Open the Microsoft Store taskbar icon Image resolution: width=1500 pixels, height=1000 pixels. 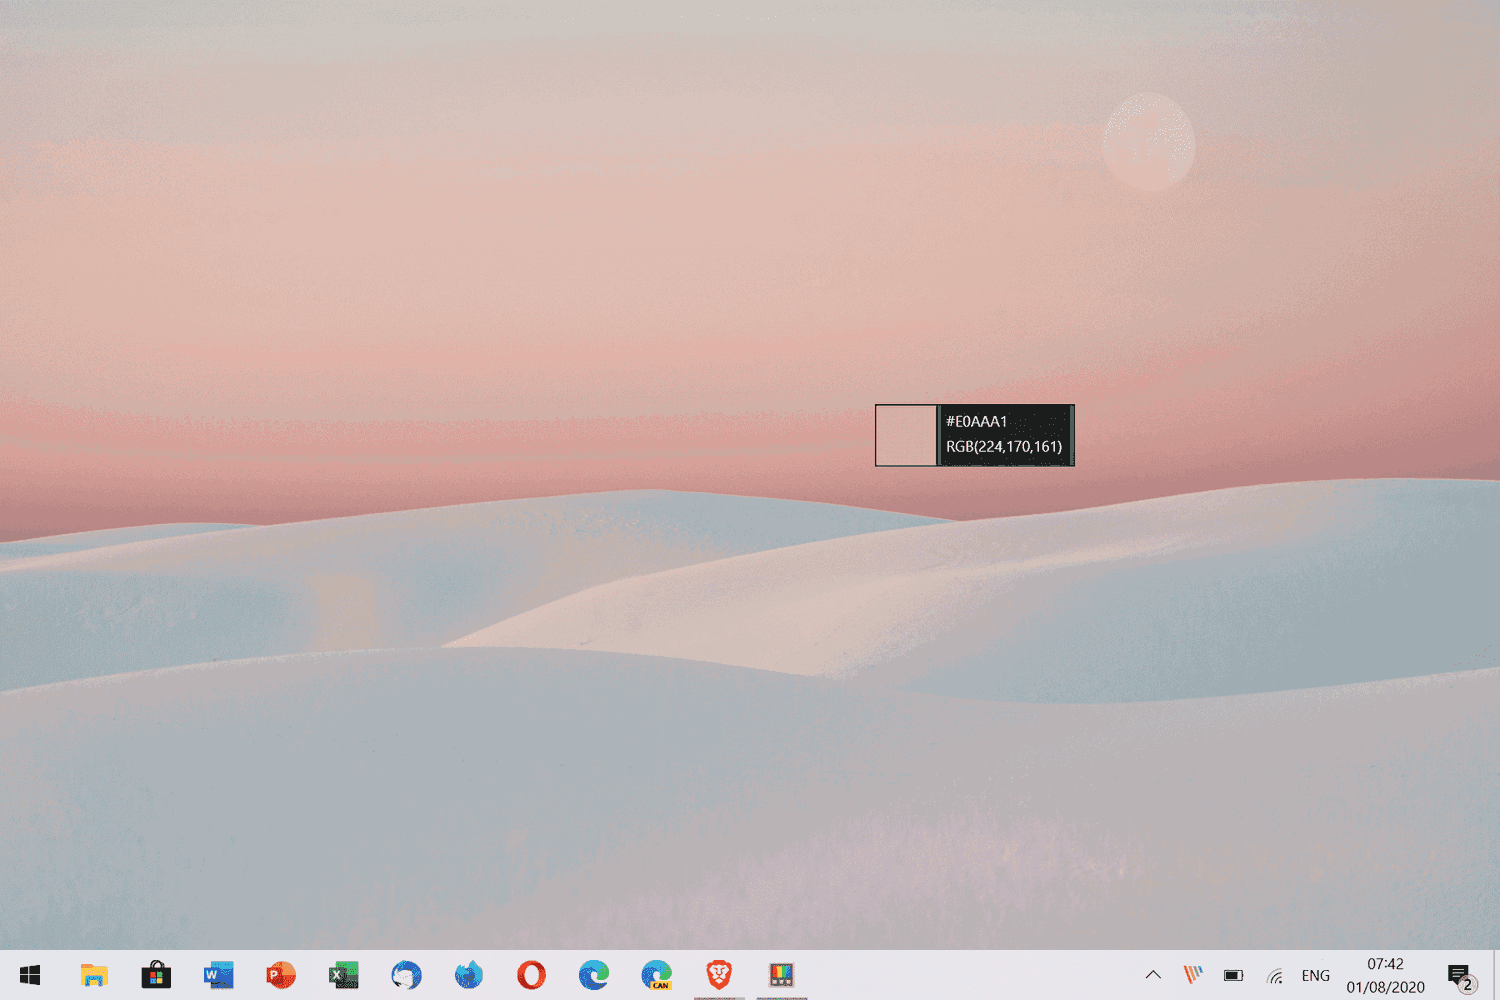click(156, 975)
